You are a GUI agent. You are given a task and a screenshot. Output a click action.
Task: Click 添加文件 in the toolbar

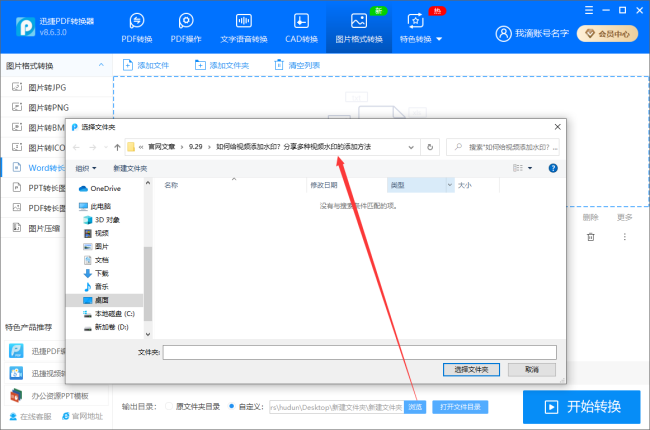(x=146, y=65)
